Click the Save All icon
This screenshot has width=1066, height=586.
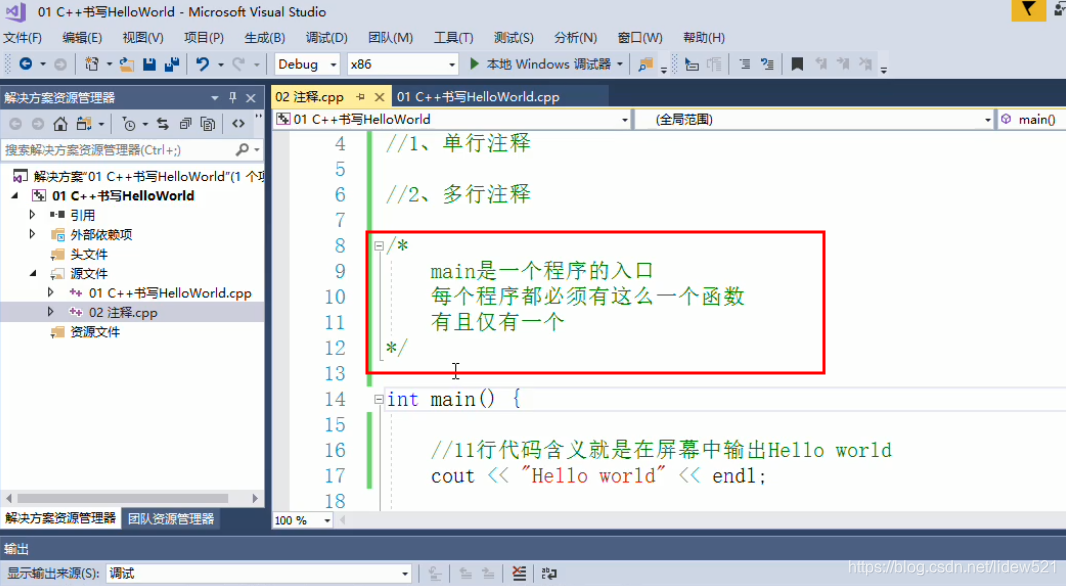point(171,64)
